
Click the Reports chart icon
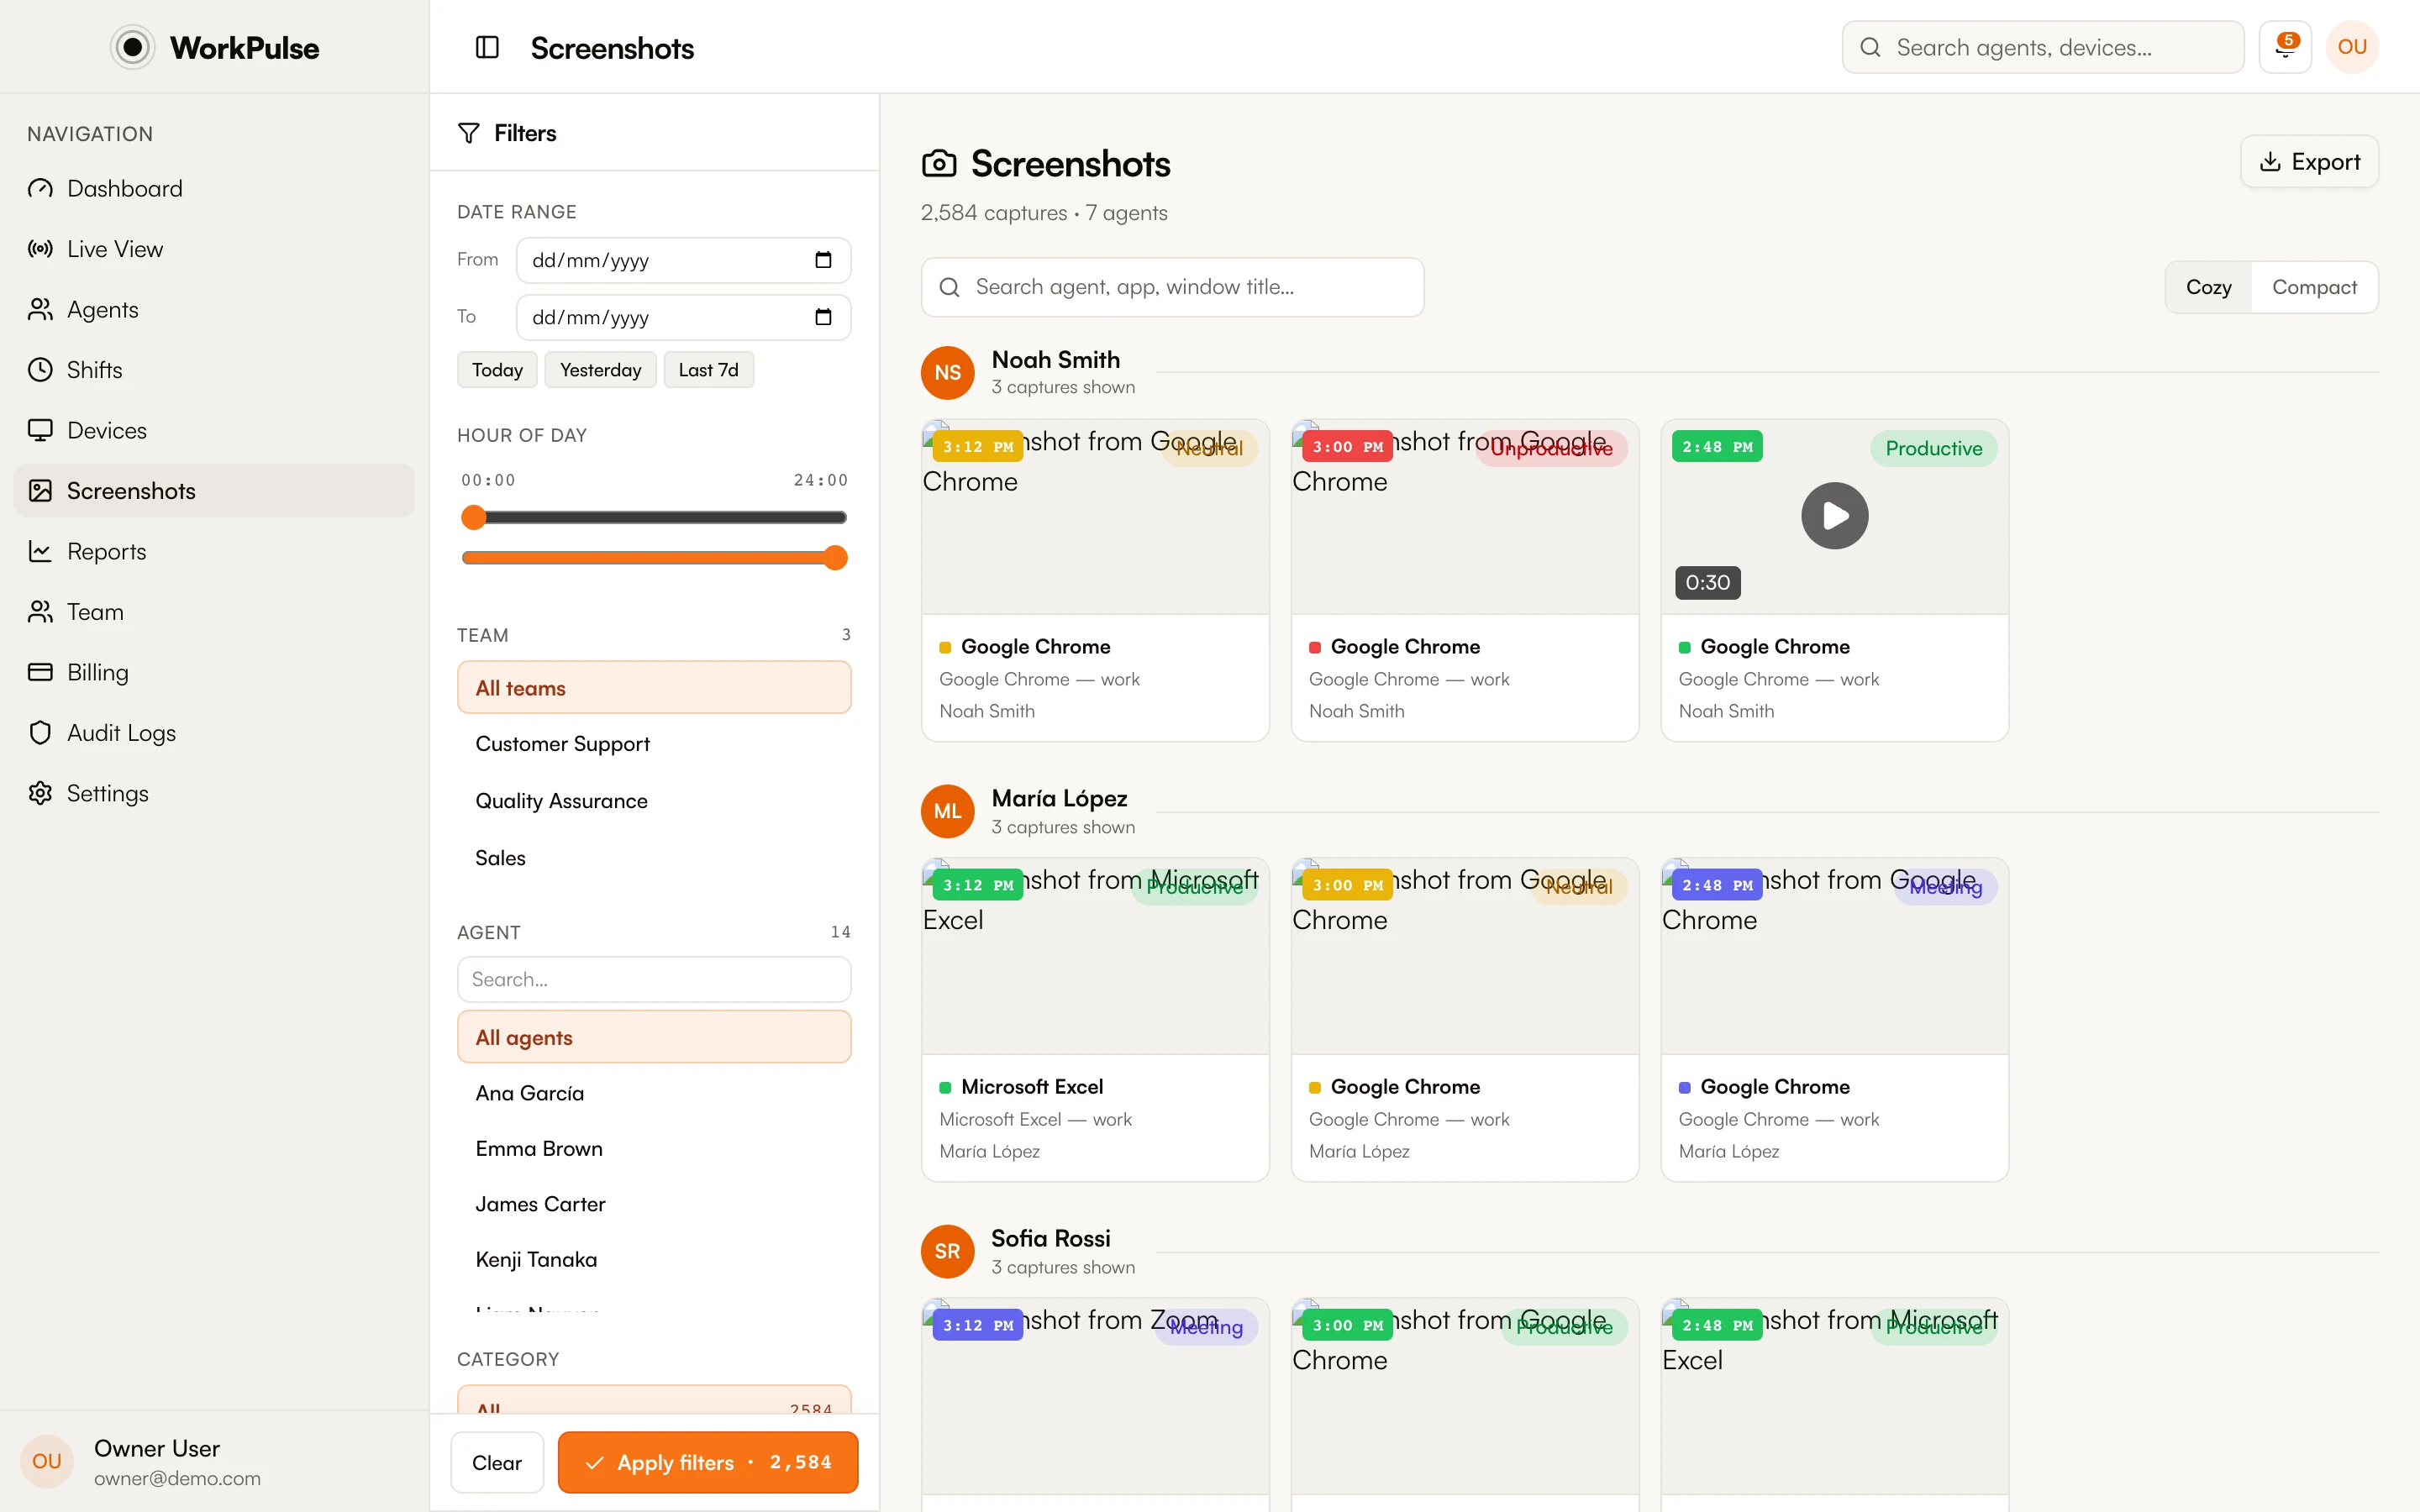click(40, 552)
